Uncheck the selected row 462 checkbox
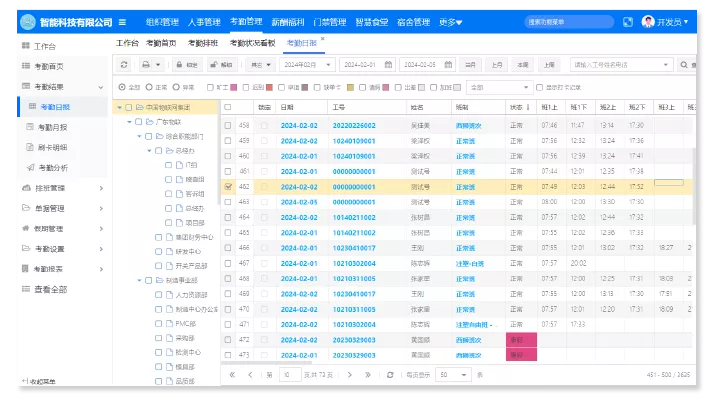This screenshot has width=714, height=395. tap(228, 187)
